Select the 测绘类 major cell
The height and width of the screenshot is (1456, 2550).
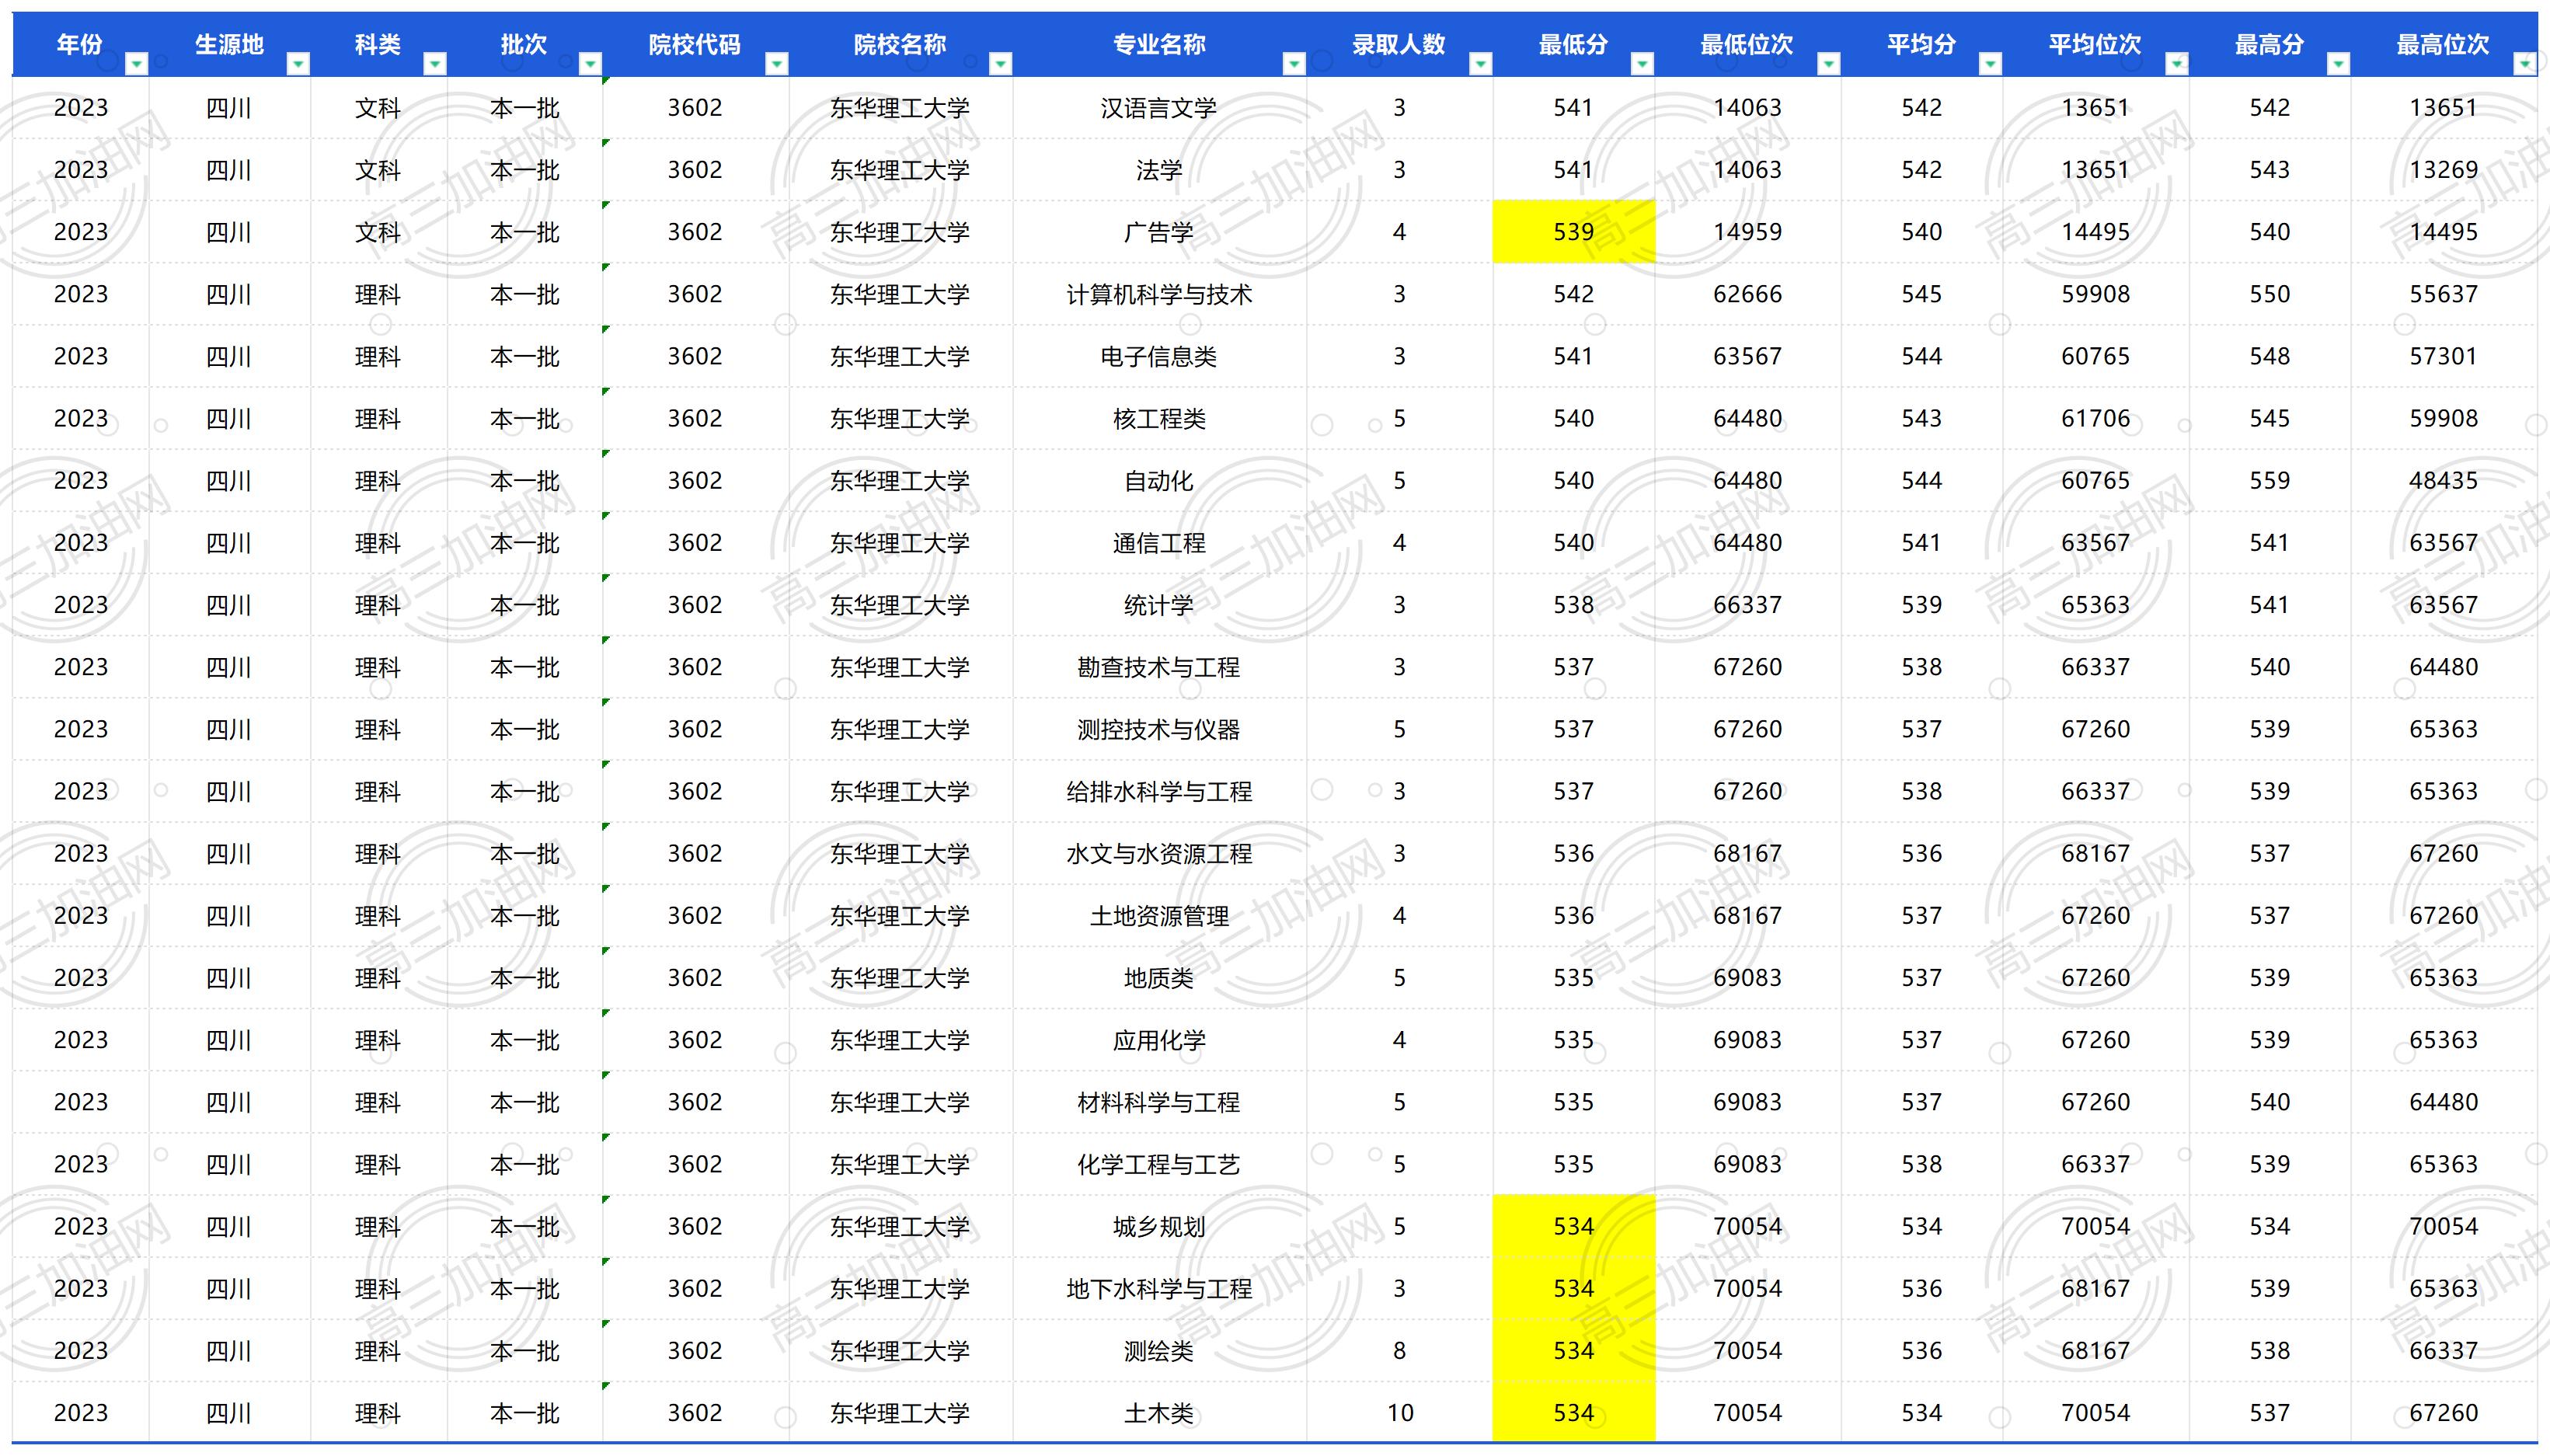coord(1159,1351)
